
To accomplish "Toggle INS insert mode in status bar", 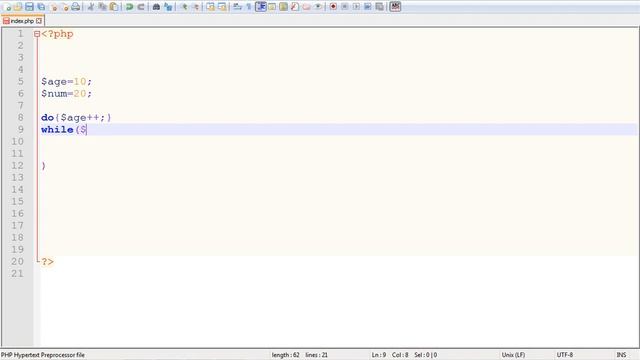I will 621,355.
